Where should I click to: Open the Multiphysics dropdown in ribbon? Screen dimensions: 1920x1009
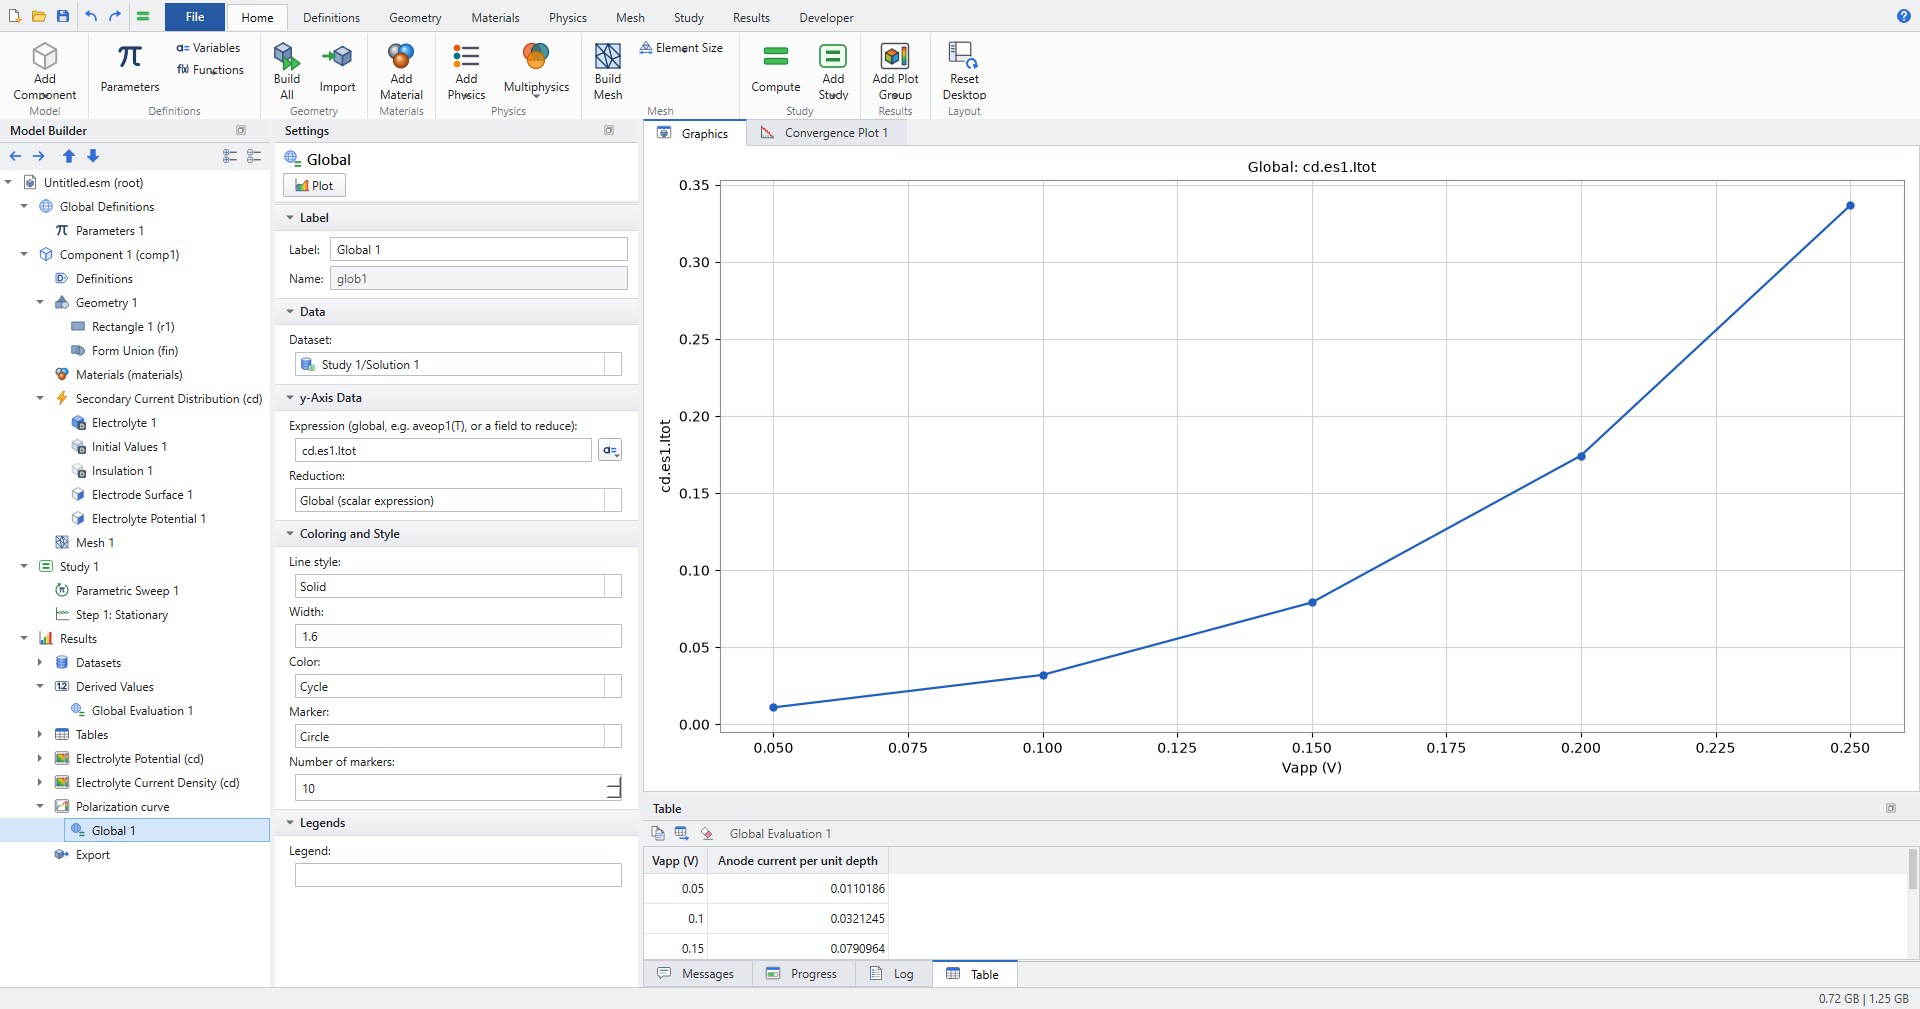[x=536, y=70]
